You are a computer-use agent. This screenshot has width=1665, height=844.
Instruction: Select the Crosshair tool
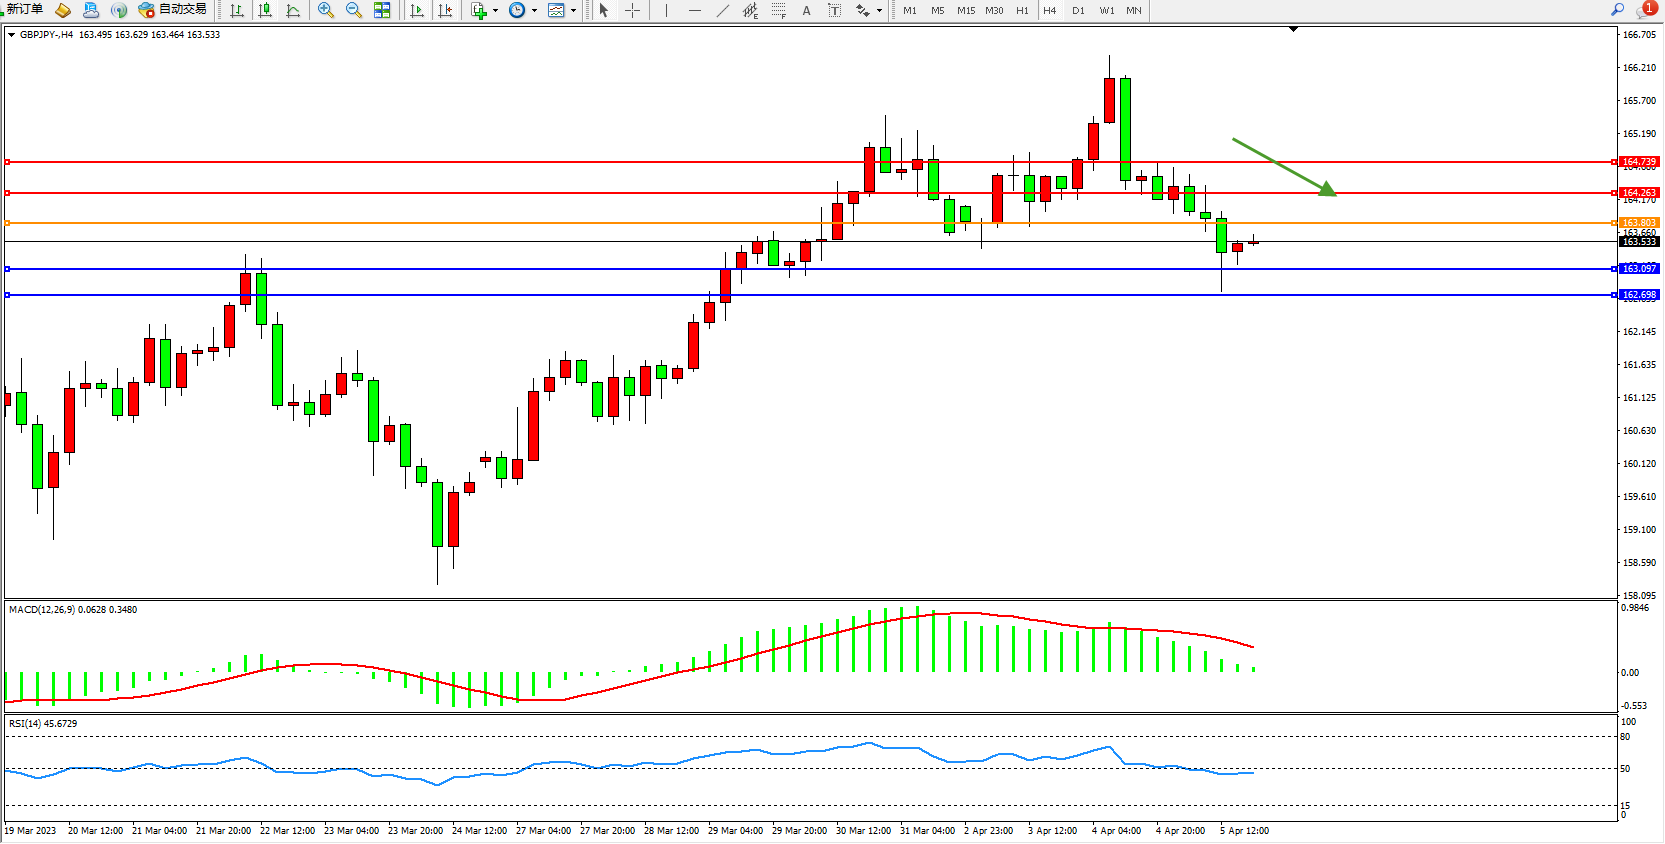(x=632, y=10)
